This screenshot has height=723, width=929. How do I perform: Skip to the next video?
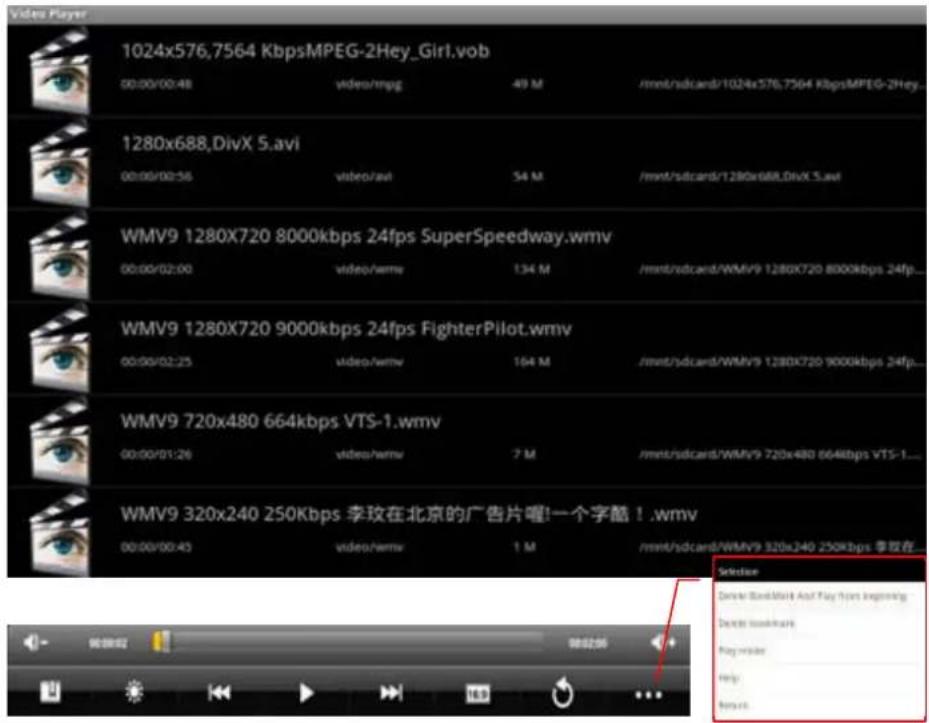391,692
